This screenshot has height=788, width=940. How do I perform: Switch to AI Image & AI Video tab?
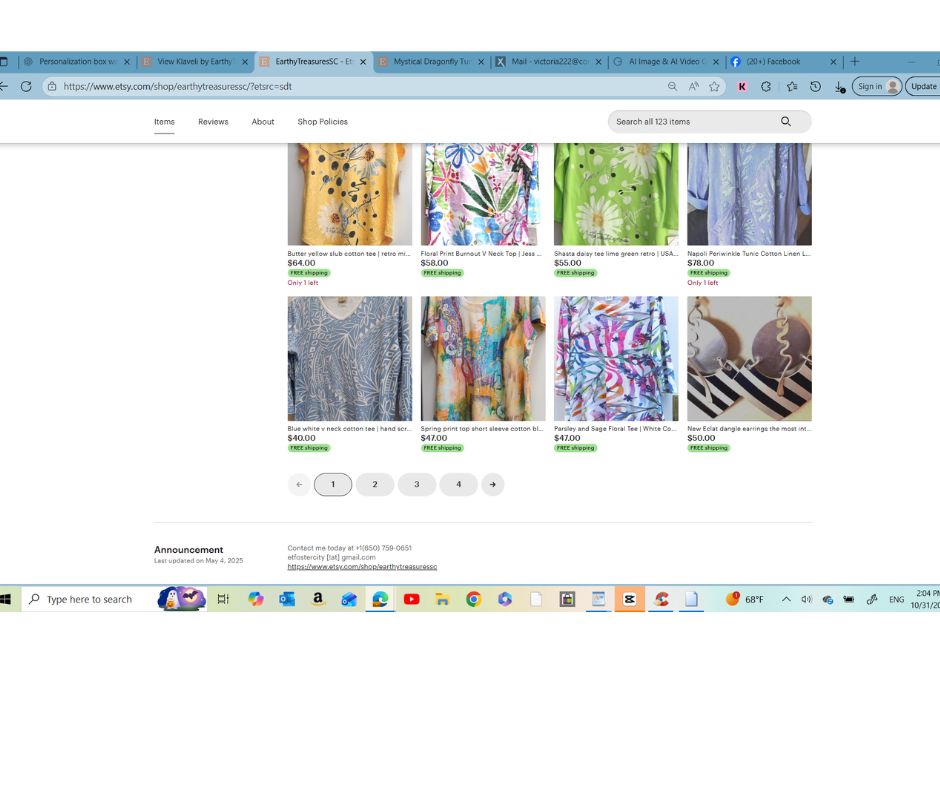point(667,61)
